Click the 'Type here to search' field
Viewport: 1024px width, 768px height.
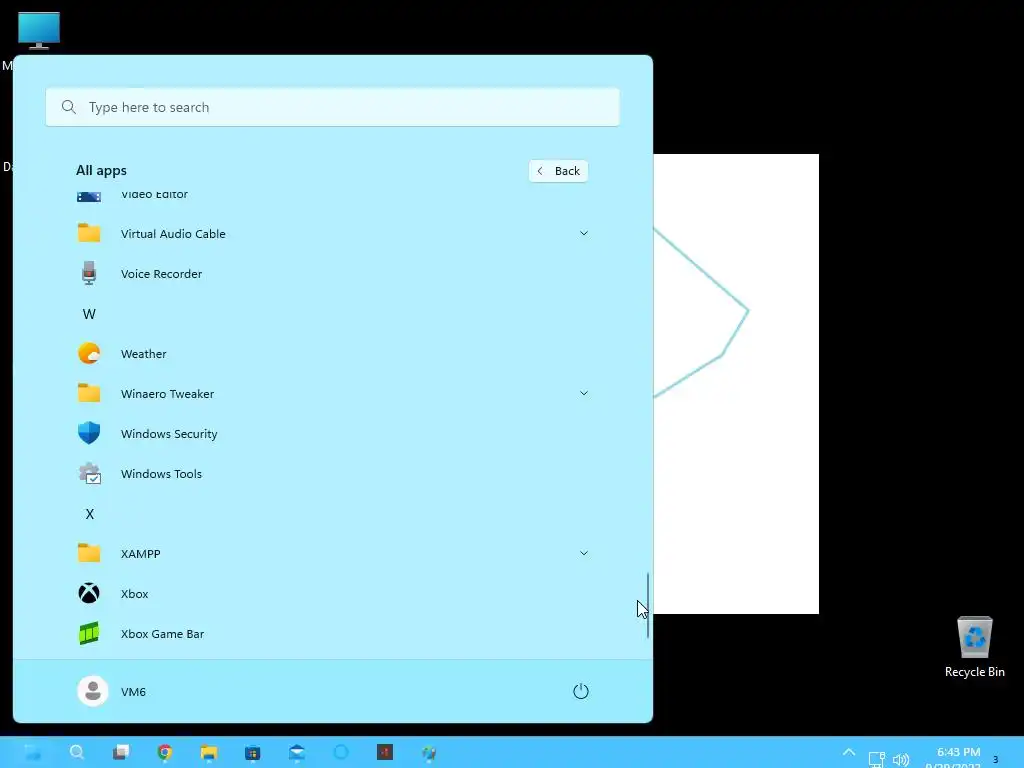point(332,106)
